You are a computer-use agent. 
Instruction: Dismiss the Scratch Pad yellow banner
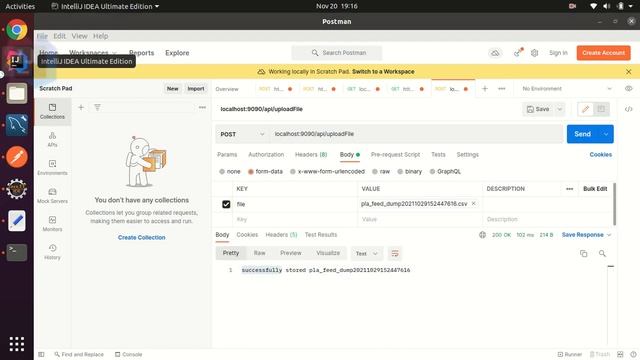pos(629,71)
